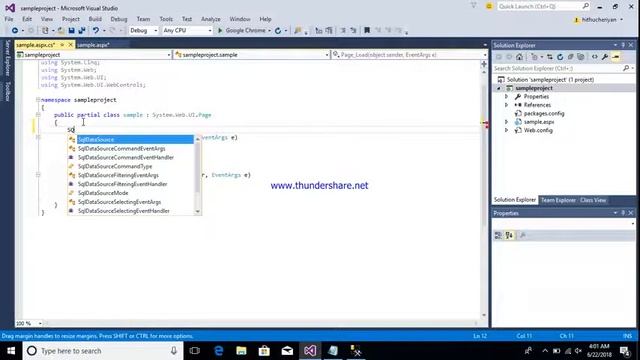Open the Toolbox side tab
This screenshot has height=360, width=640.
pyautogui.click(x=7, y=91)
